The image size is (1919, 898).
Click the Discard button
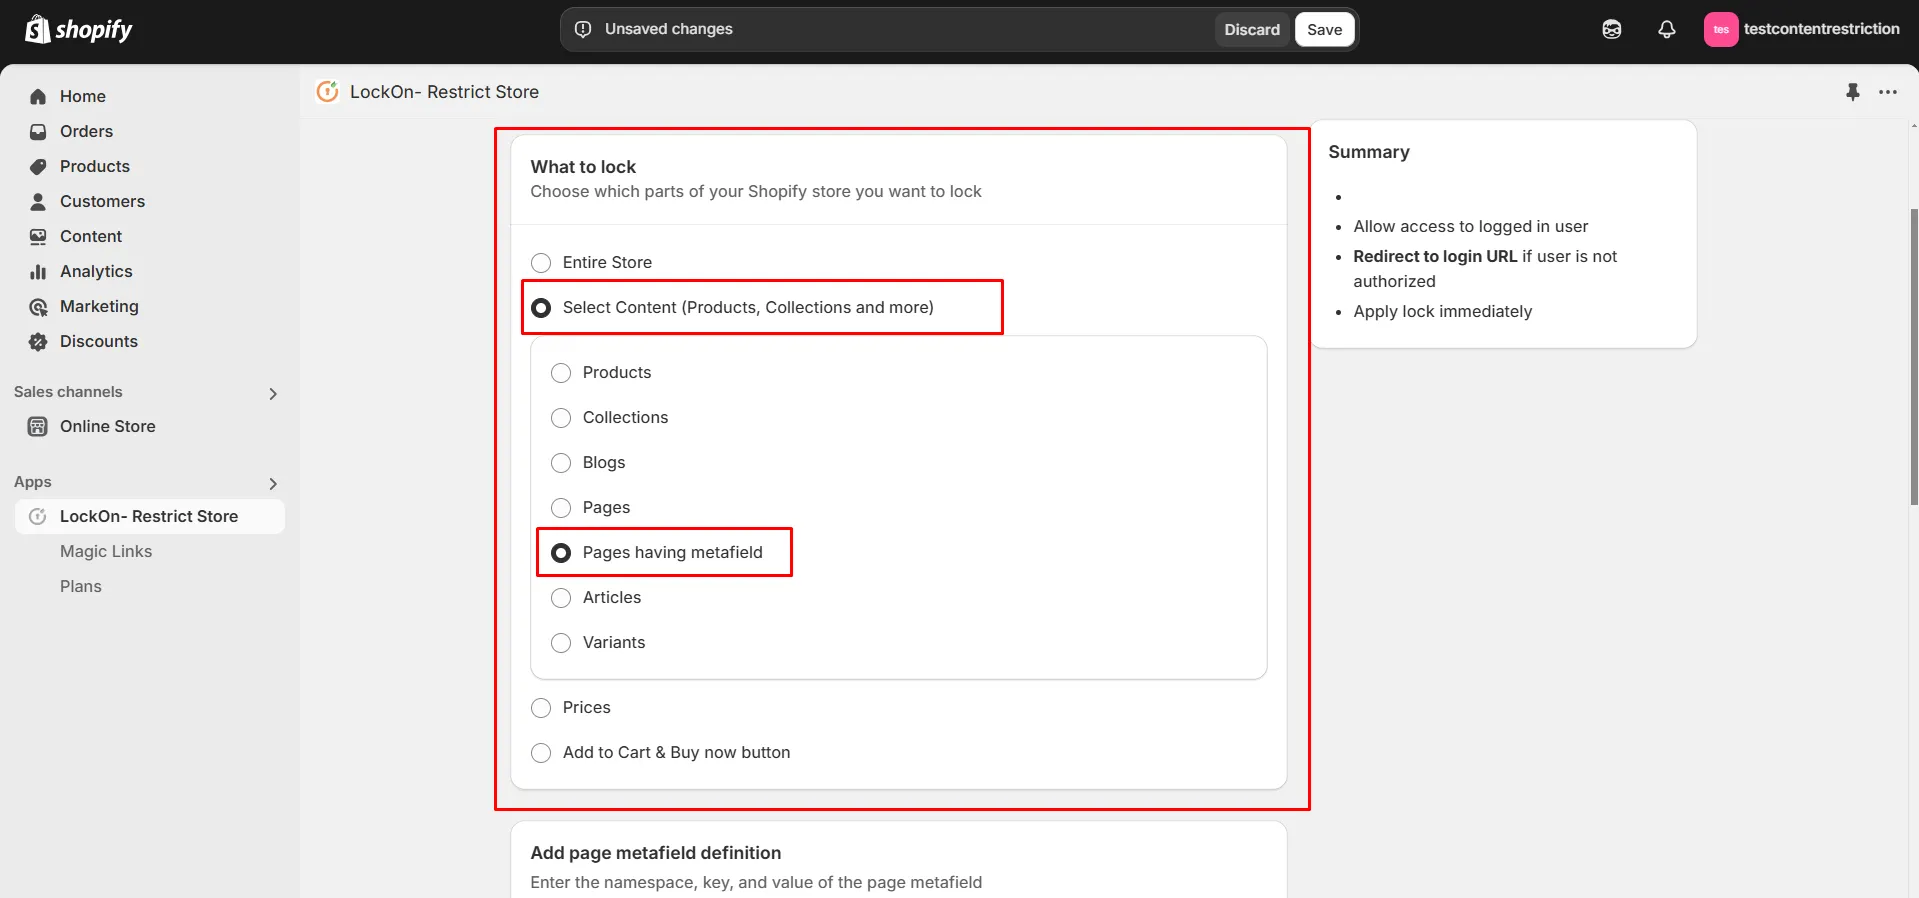pos(1252,29)
